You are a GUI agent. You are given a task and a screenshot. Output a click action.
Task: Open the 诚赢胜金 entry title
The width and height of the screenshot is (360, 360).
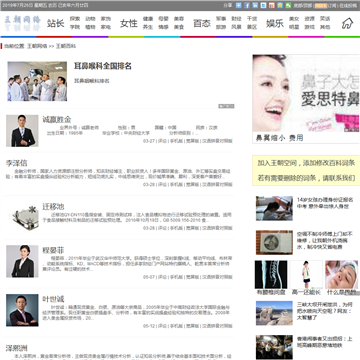coord(57,119)
